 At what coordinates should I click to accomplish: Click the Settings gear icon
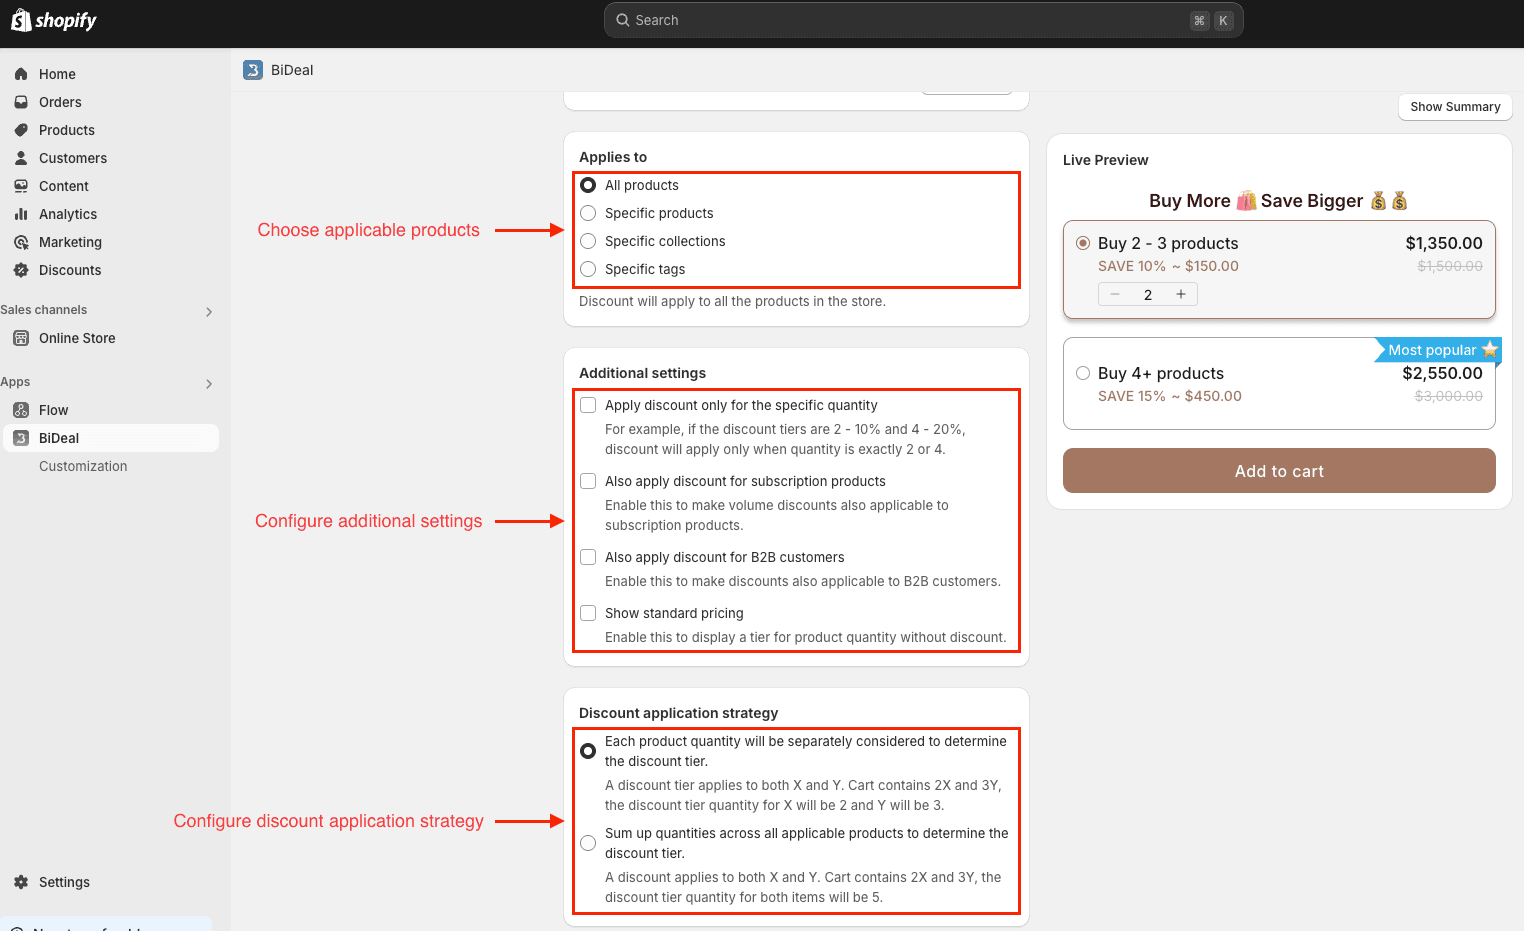[21, 882]
